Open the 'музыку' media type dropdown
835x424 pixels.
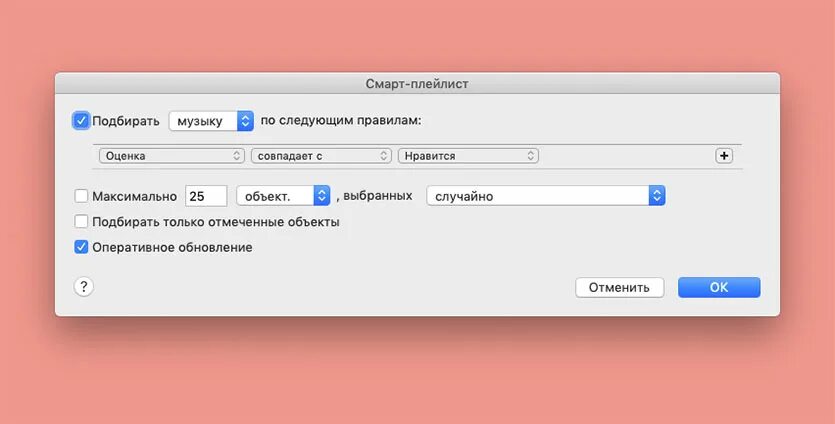211,121
